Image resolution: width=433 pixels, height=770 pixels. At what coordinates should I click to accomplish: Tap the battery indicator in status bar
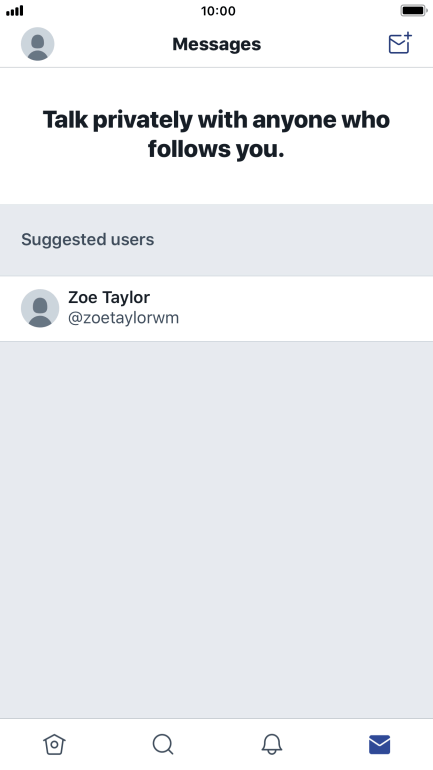click(x=414, y=10)
